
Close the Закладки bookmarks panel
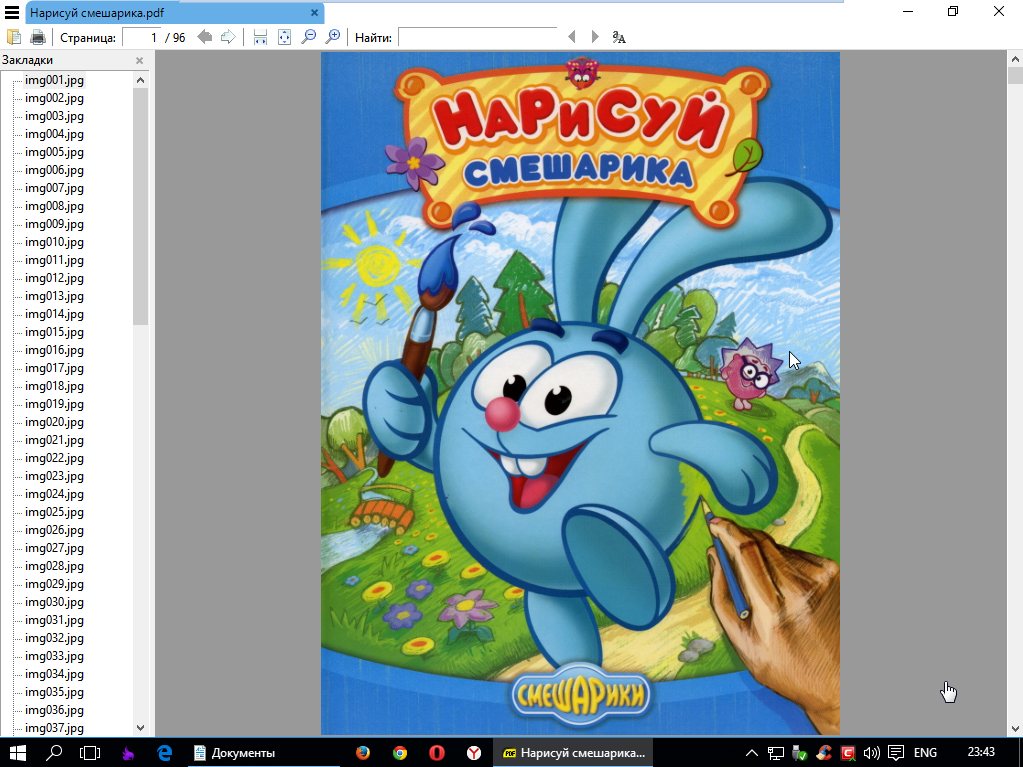point(139,60)
